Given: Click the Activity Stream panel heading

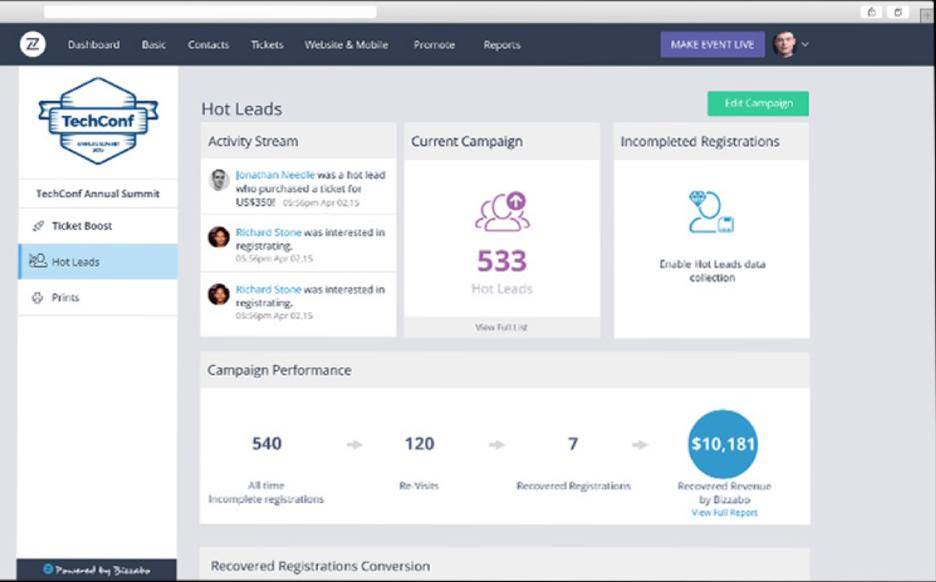Looking at the screenshot, I should point(253,141).
